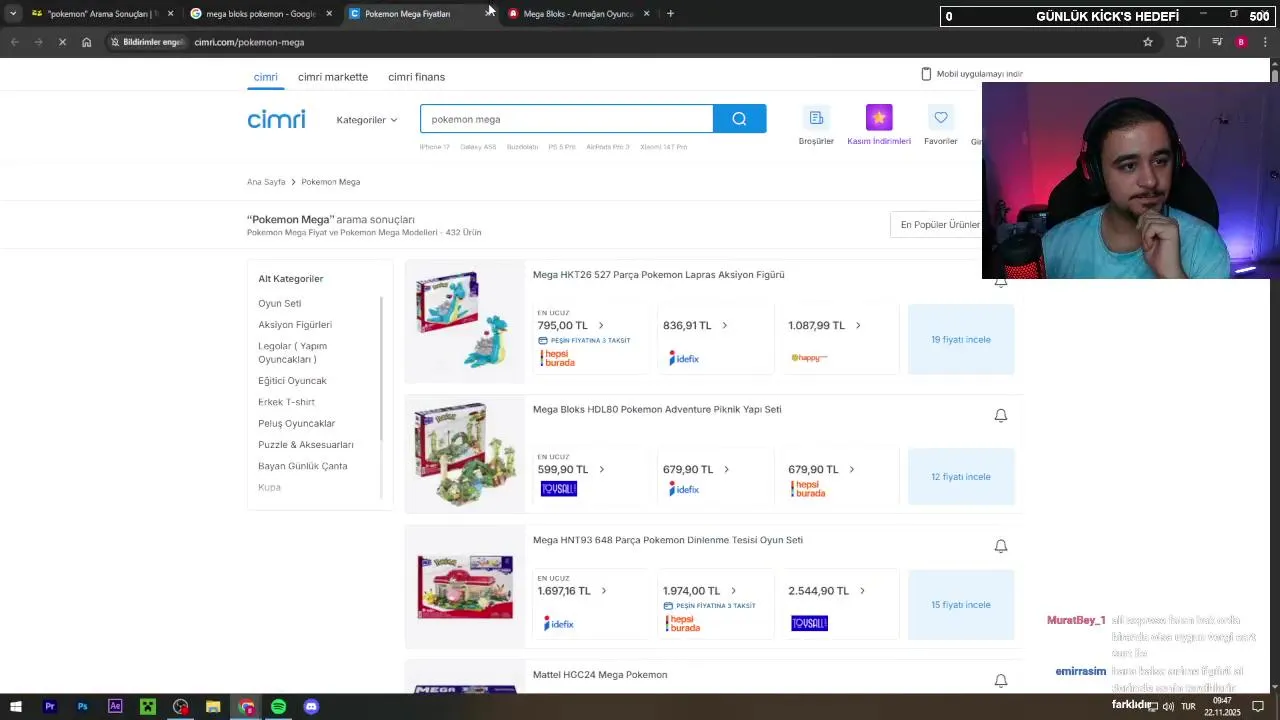The height and width of the screenshot is (720, 1280).
Task: Open Chrome profile avatar B
Action: (1241, 42)
